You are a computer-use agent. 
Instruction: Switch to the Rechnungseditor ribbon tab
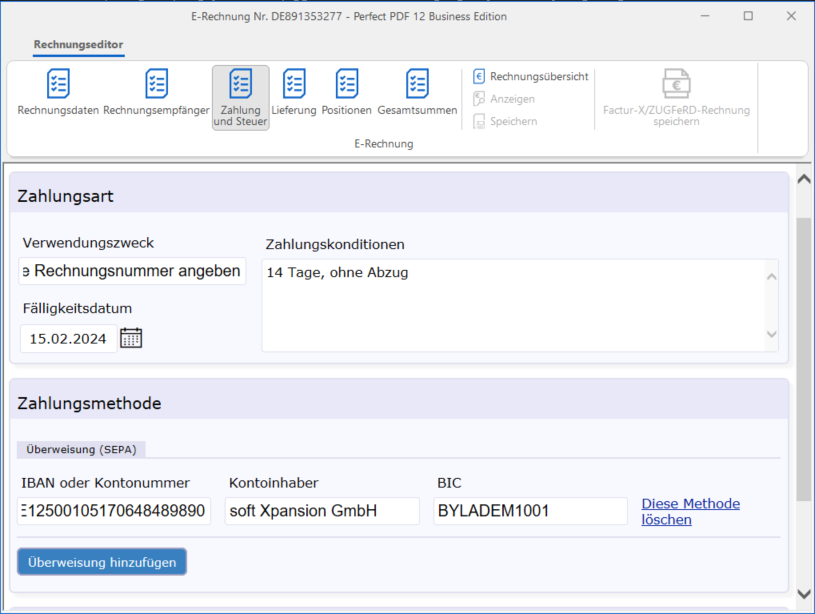click(78, 45)
